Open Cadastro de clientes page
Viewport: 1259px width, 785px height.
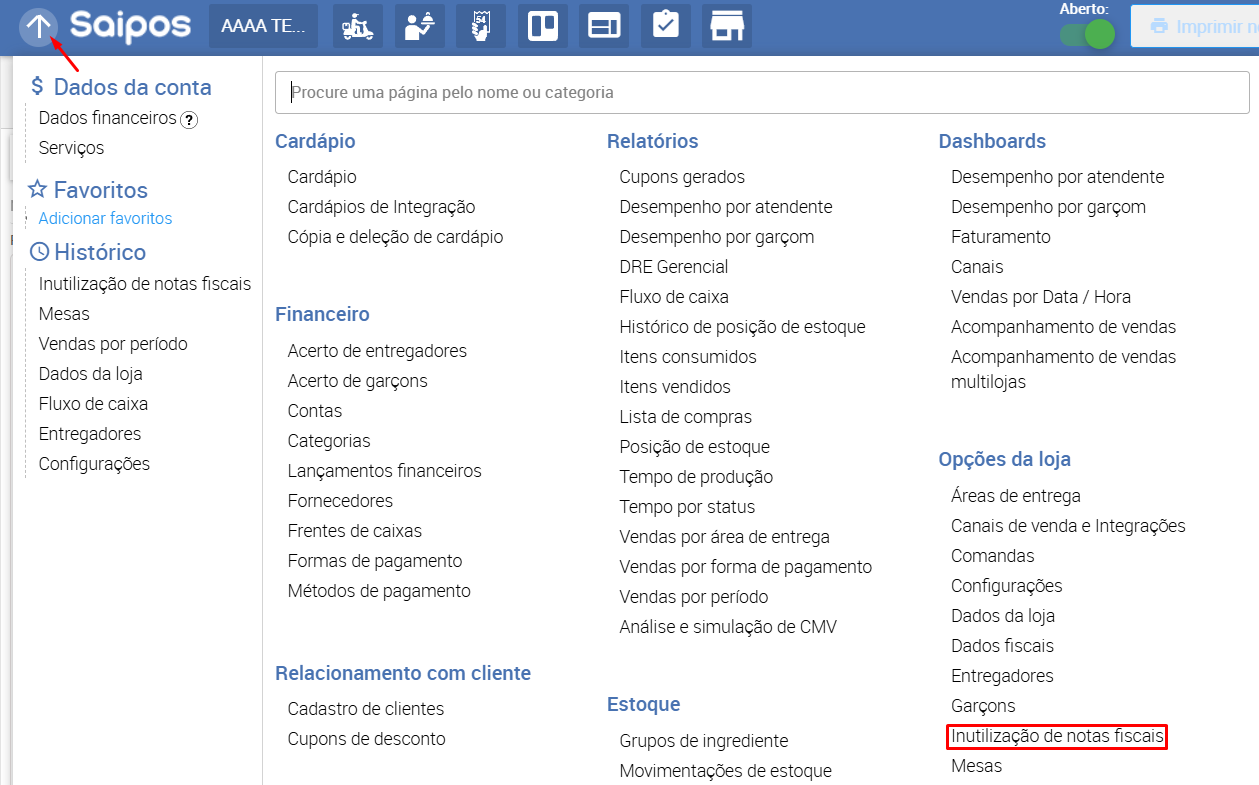pyautogui.click(x=365, y=709)
